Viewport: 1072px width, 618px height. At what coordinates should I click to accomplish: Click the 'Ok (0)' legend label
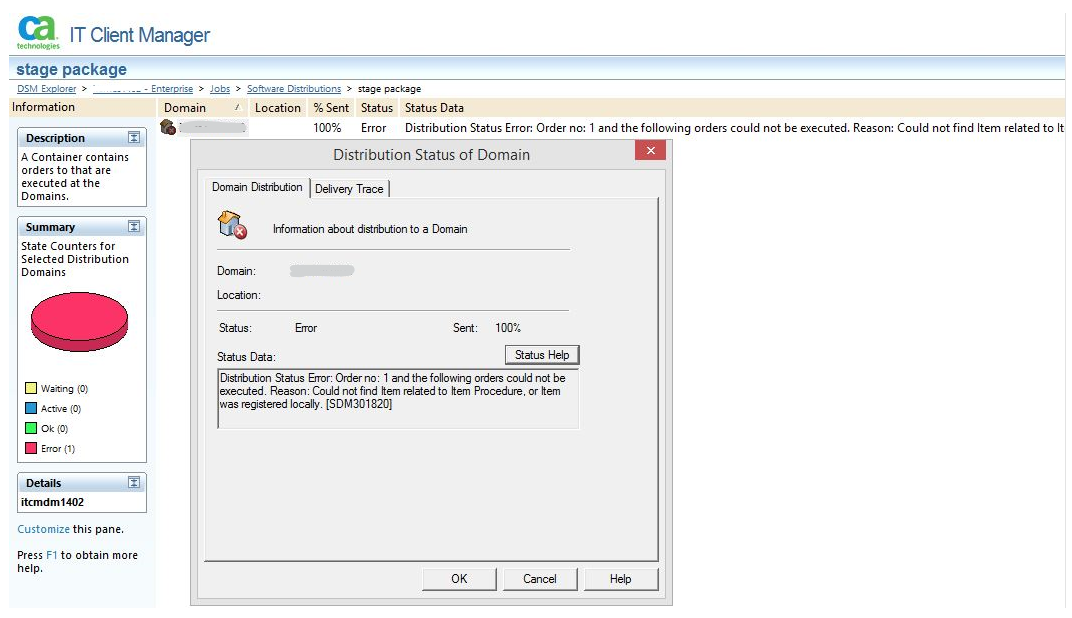[55, 428]
